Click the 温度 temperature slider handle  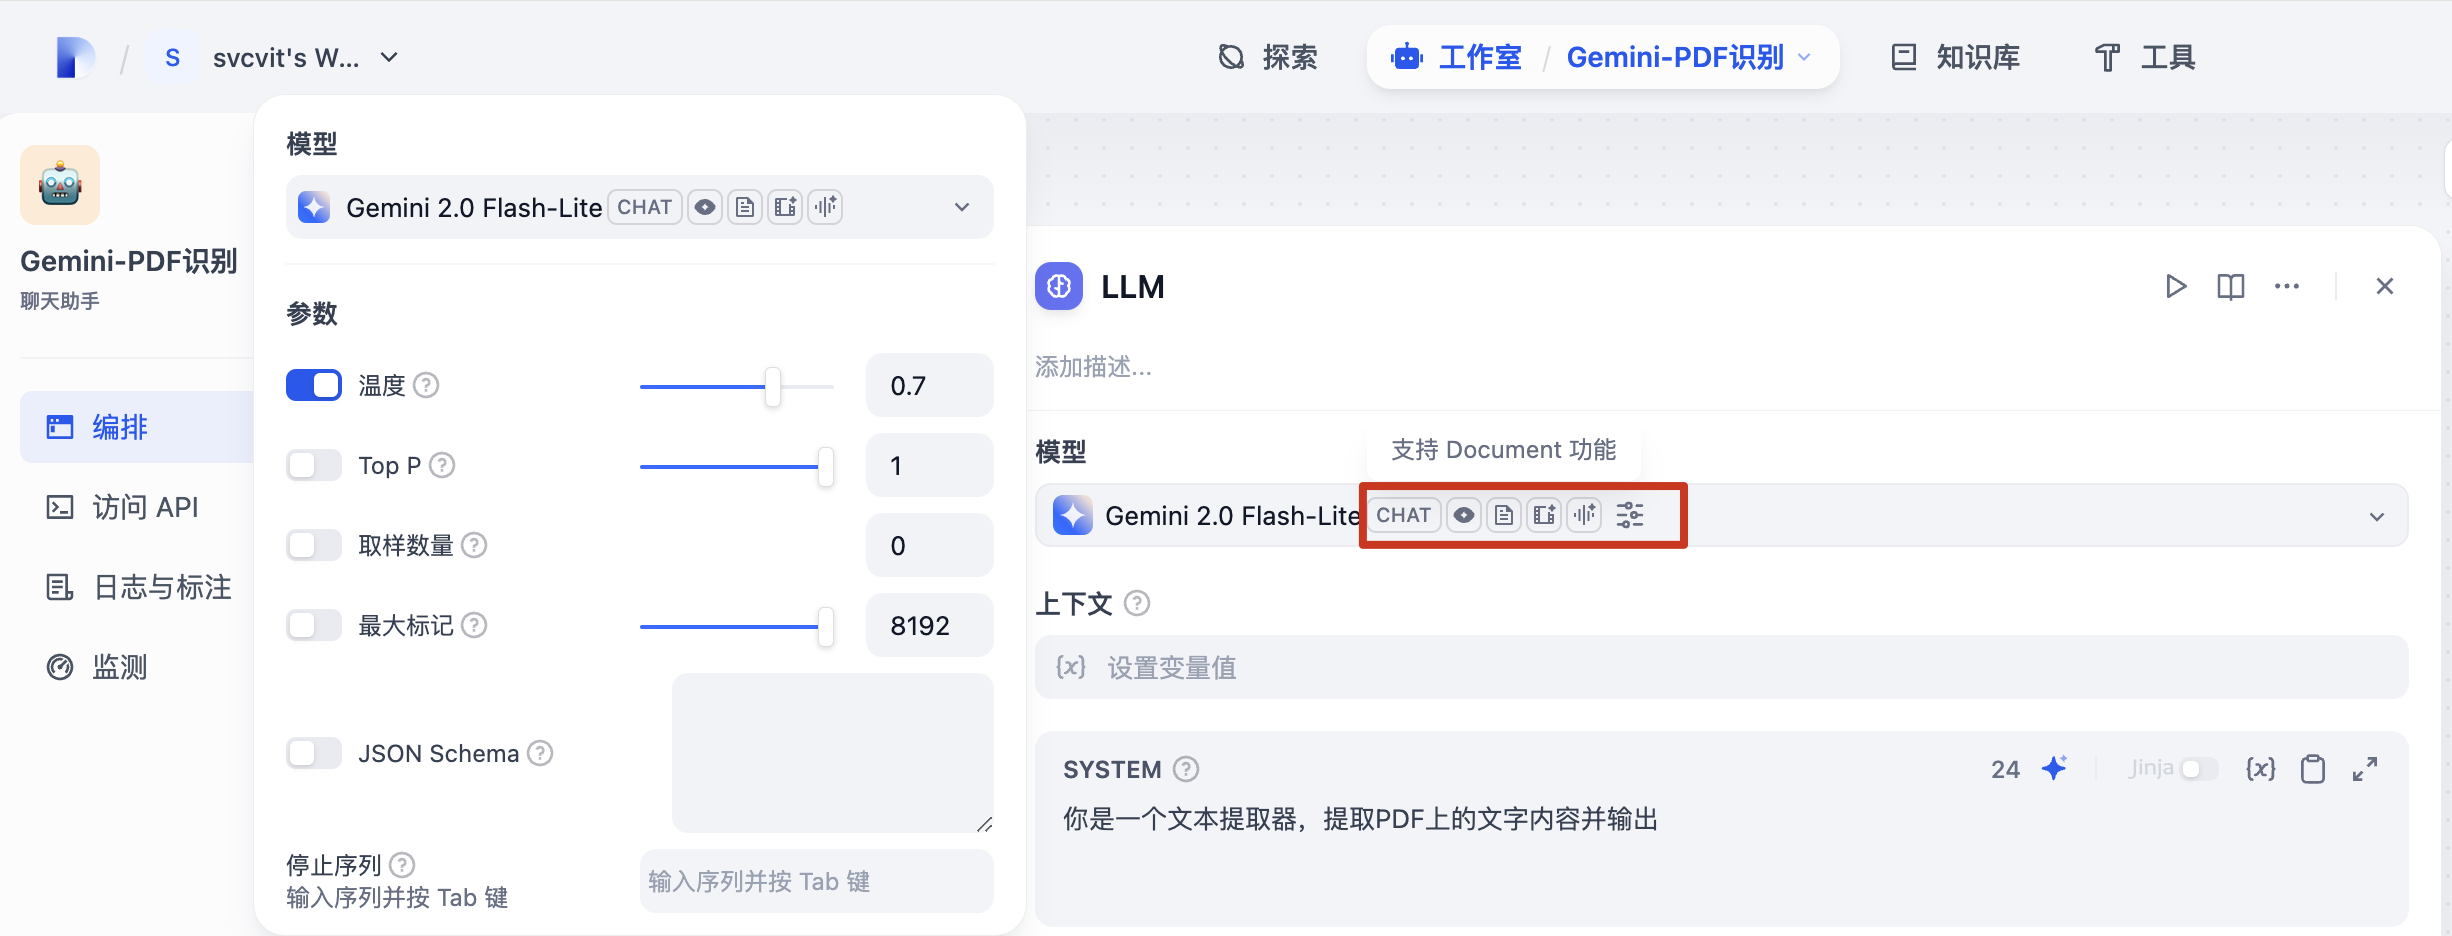[772, 387]
